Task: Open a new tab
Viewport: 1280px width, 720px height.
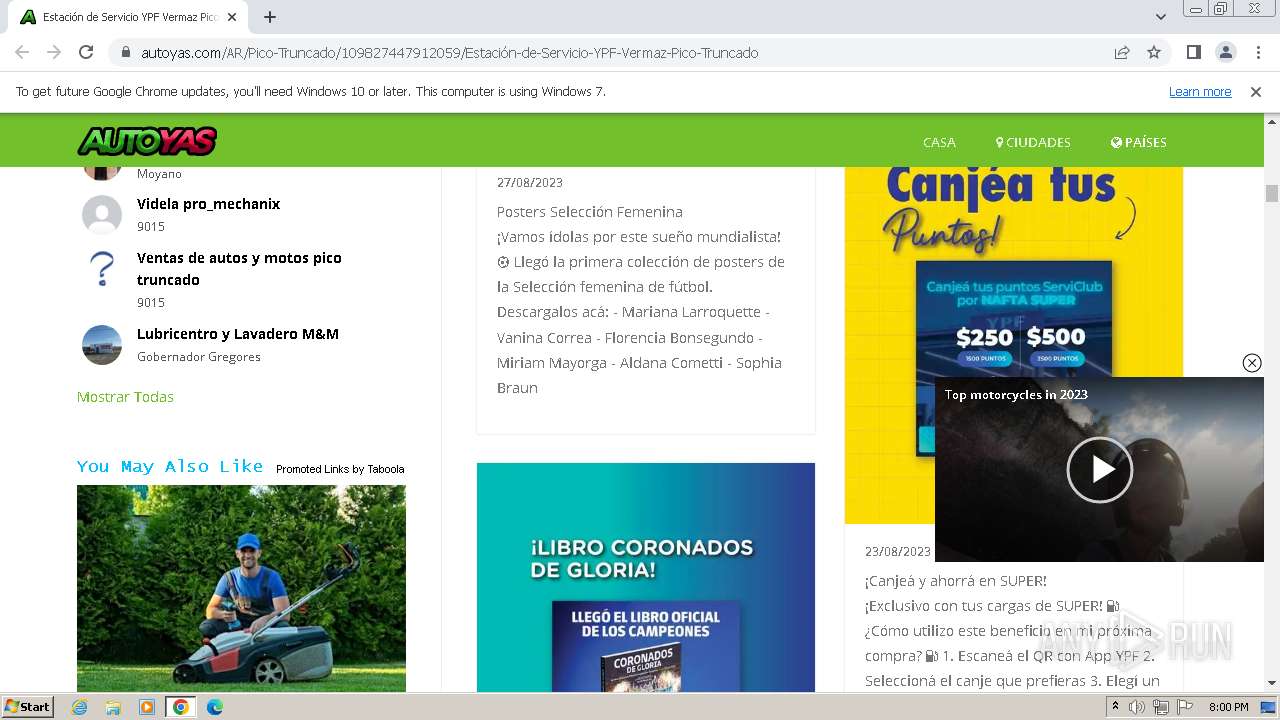Action: pos(270,17)
